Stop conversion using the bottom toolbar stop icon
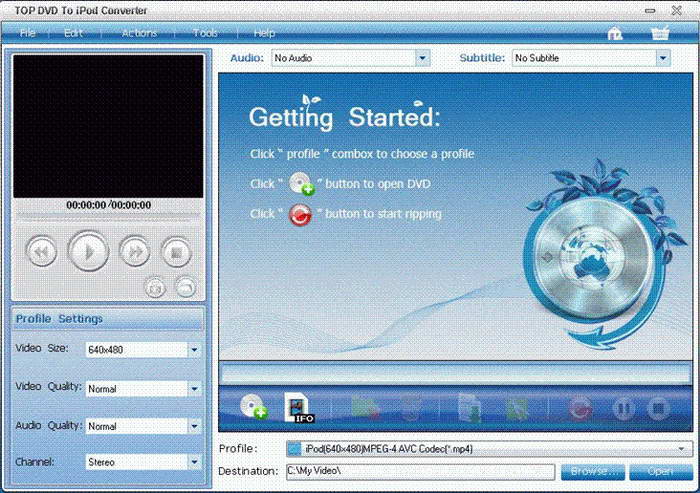The width and height of the screenshot is (700, 493). pyautogui.click(x=658, y=409)
